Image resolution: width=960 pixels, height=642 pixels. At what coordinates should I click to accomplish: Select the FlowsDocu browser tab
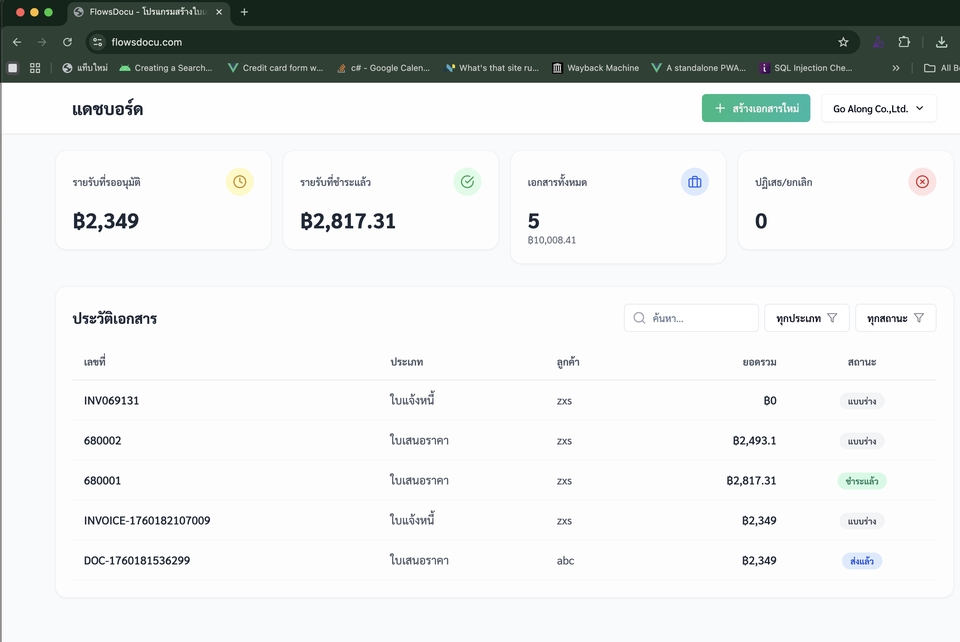[x=148, y=12]
